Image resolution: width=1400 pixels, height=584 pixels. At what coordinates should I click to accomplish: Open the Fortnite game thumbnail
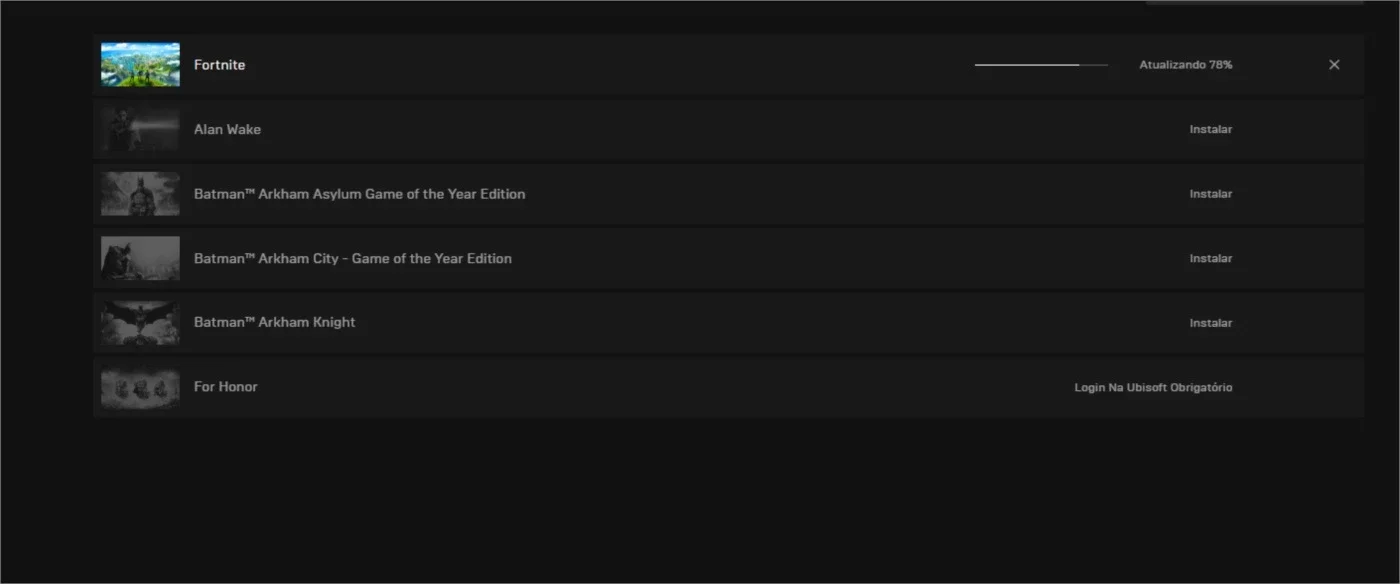pos(141,65)
